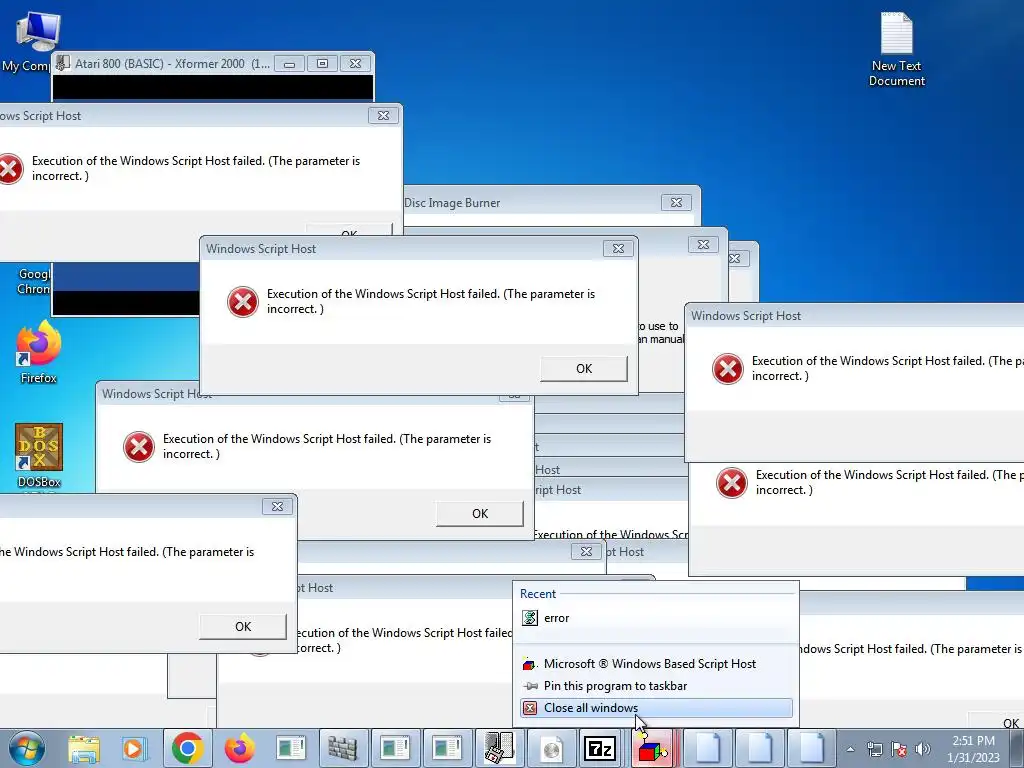Viewport: 1024px width, 768px height.
Task: Close the bottom-left Script Host dialog
Action: 277,506
